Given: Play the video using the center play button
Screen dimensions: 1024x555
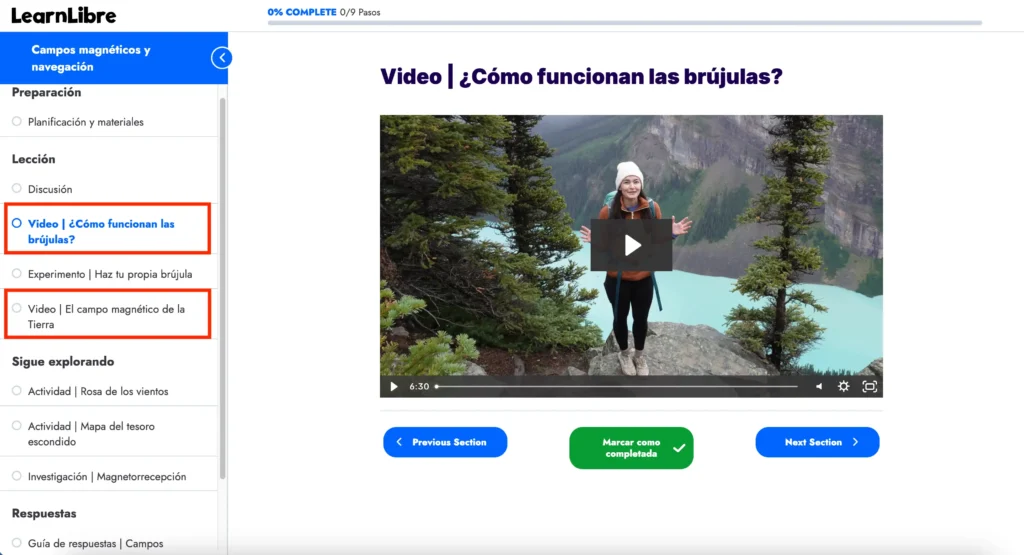Looking at the screenshot, I should (x=632, y=246).
